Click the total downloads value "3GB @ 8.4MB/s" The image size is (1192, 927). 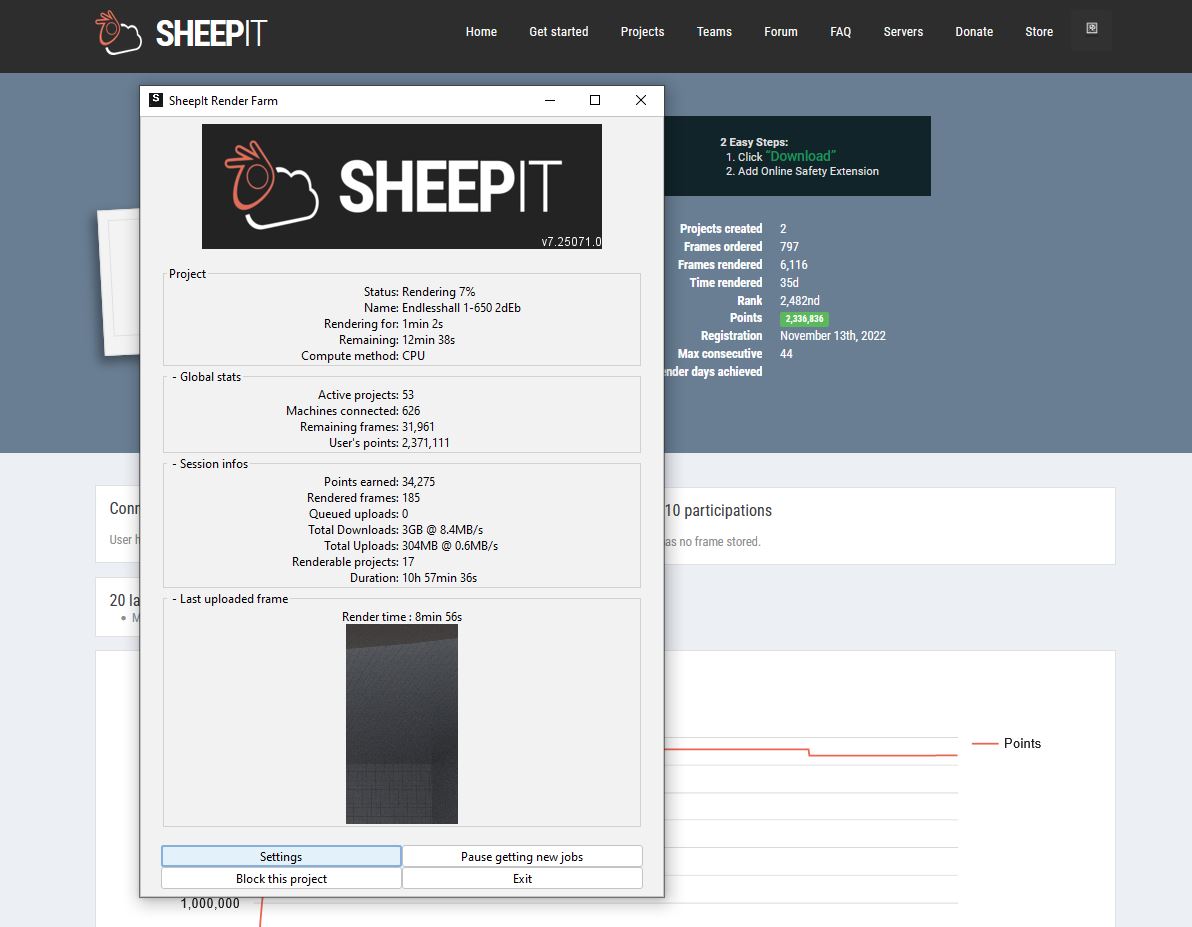click(x=442, y=530)
